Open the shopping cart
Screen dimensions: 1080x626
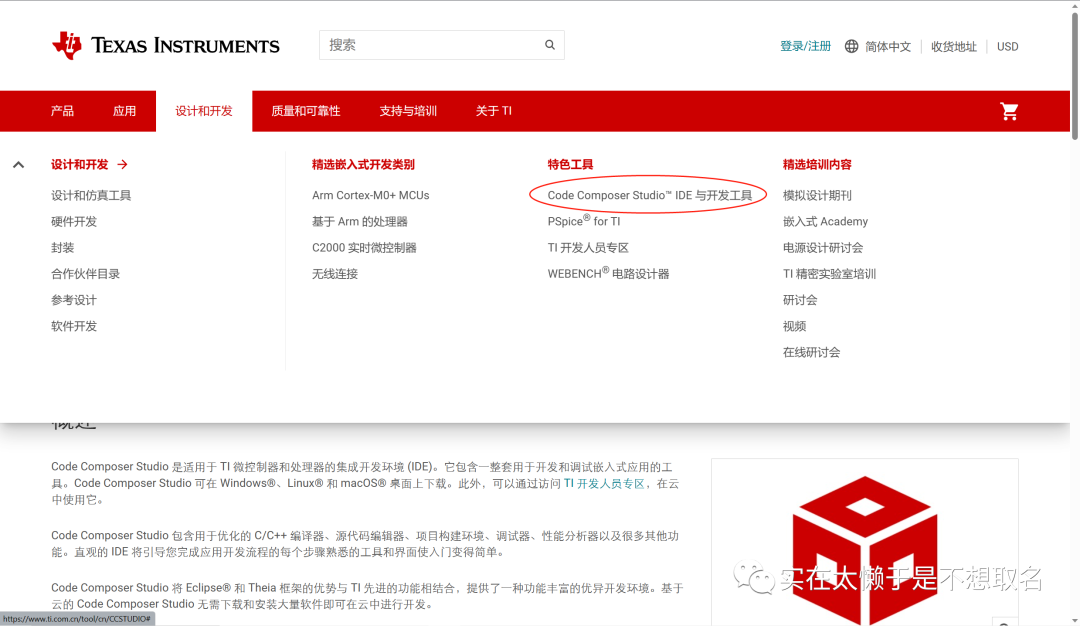click(1009, 111)
